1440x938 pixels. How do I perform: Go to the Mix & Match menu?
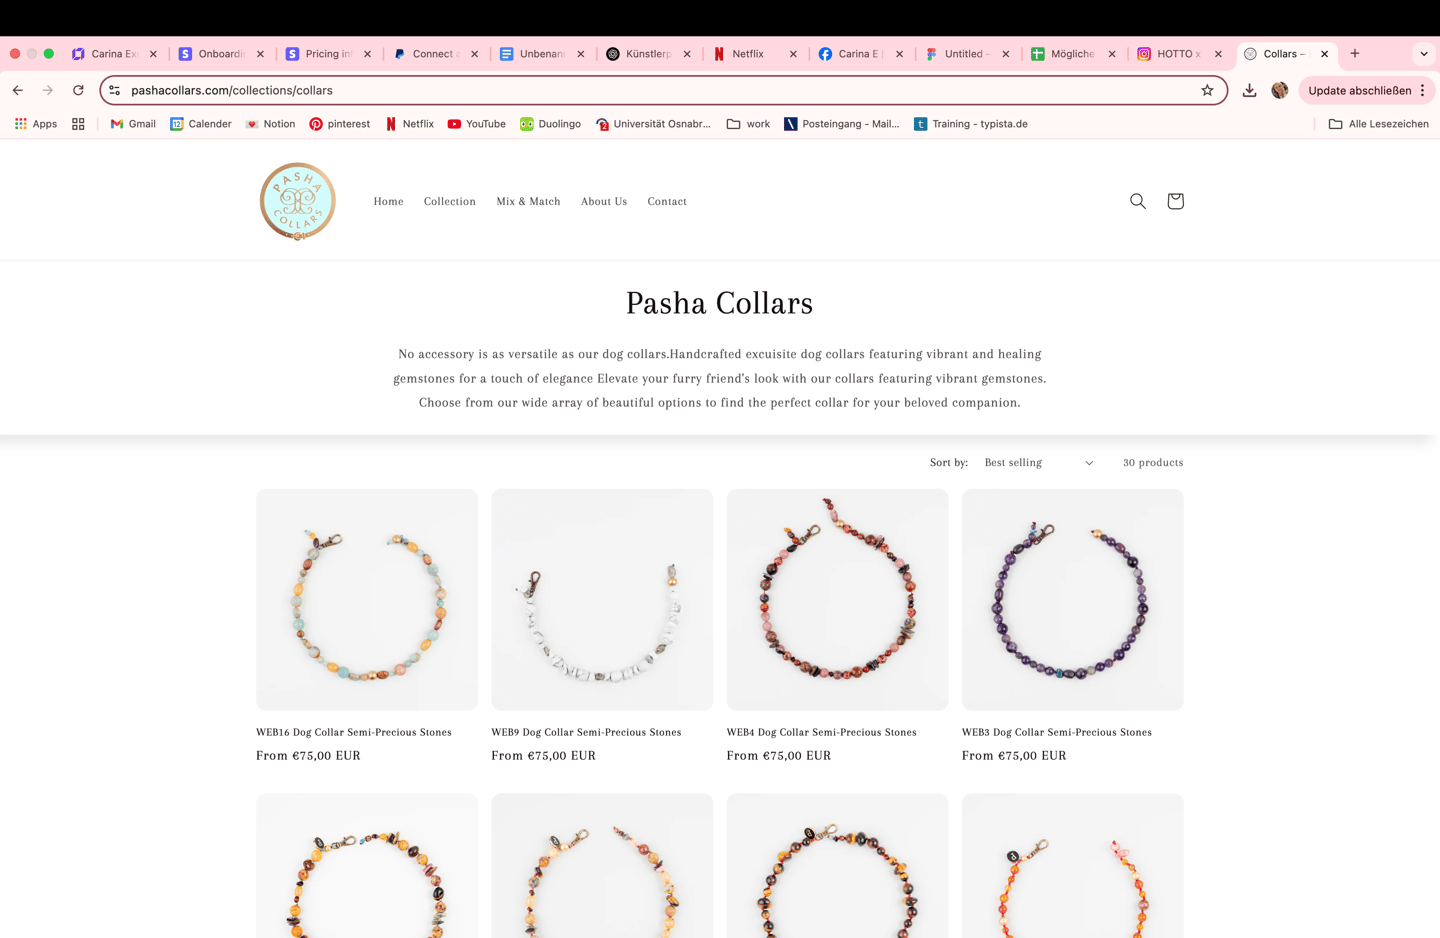[x=528, y=202]
